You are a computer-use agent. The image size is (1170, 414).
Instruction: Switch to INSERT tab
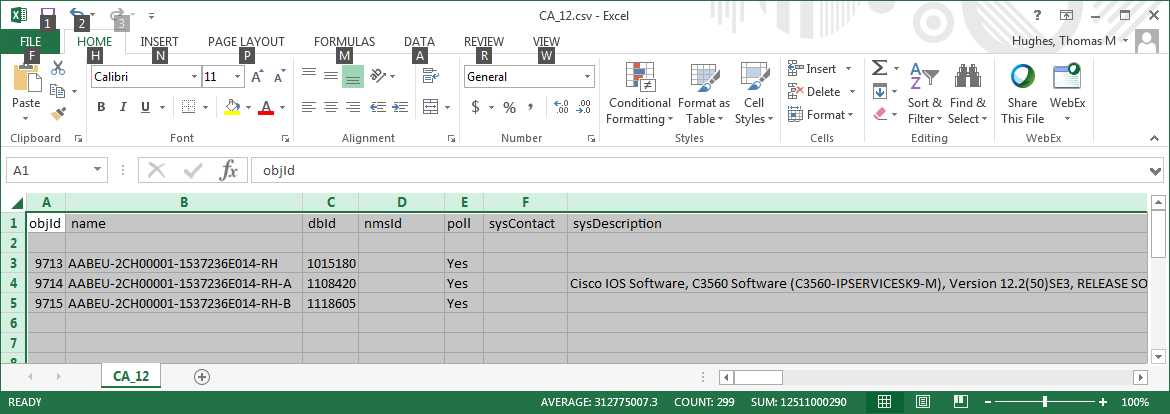coord(160,42)
